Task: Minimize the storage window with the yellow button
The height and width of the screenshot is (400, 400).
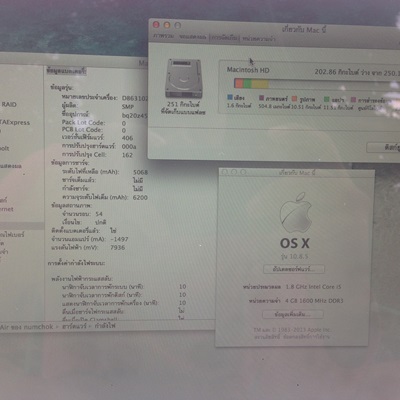Action: (x=167, y=25)
